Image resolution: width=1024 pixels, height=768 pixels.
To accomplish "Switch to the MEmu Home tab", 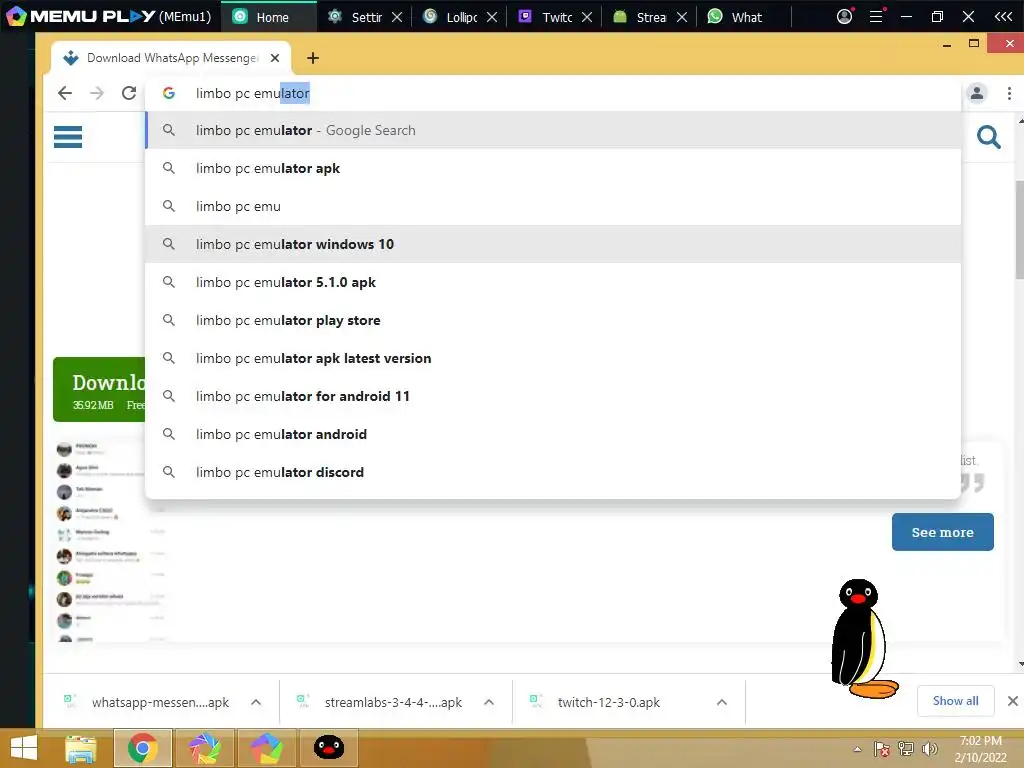I will [x=269, y=17].
